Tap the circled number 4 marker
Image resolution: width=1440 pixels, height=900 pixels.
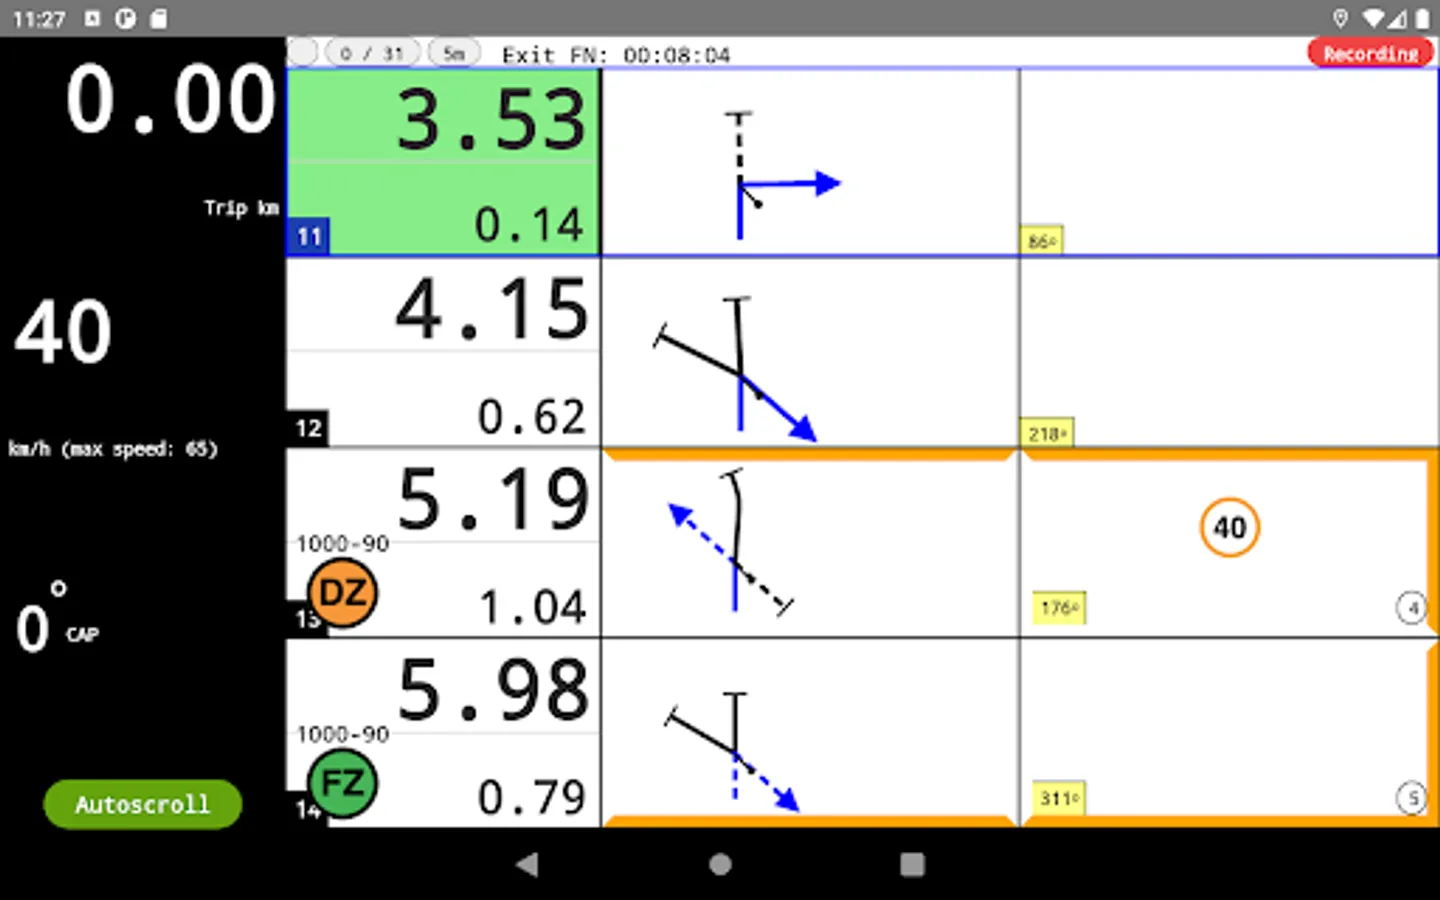pos(1412,607)
